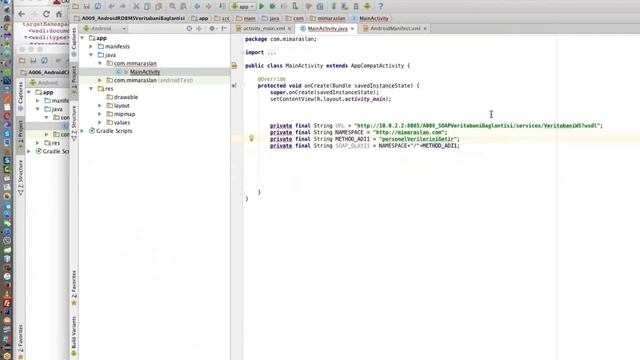640x360 pixels.
Task: Expand the values folder
Action: click(x=100, y=122)
